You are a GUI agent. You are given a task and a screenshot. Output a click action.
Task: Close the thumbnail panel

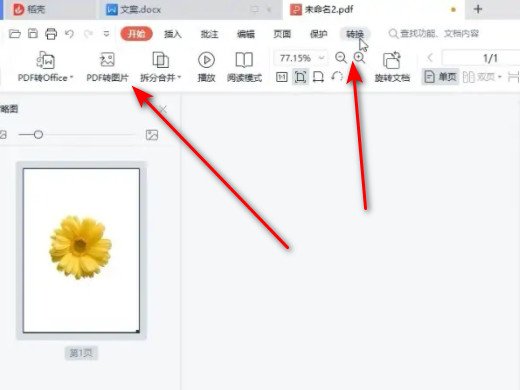[x=163, y=109]
